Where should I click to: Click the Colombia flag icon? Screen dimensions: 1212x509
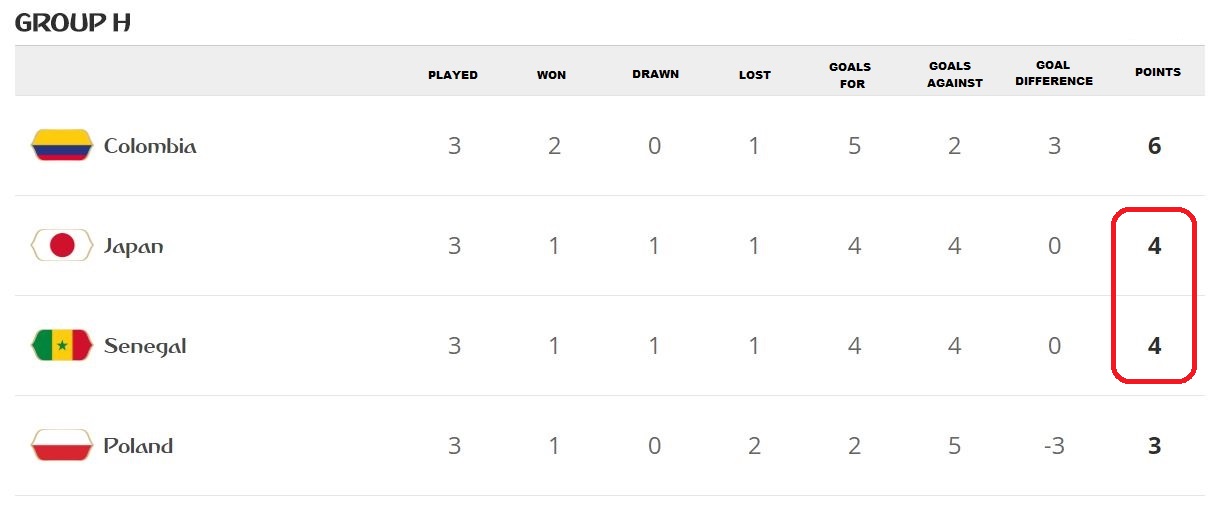point(62,146)
